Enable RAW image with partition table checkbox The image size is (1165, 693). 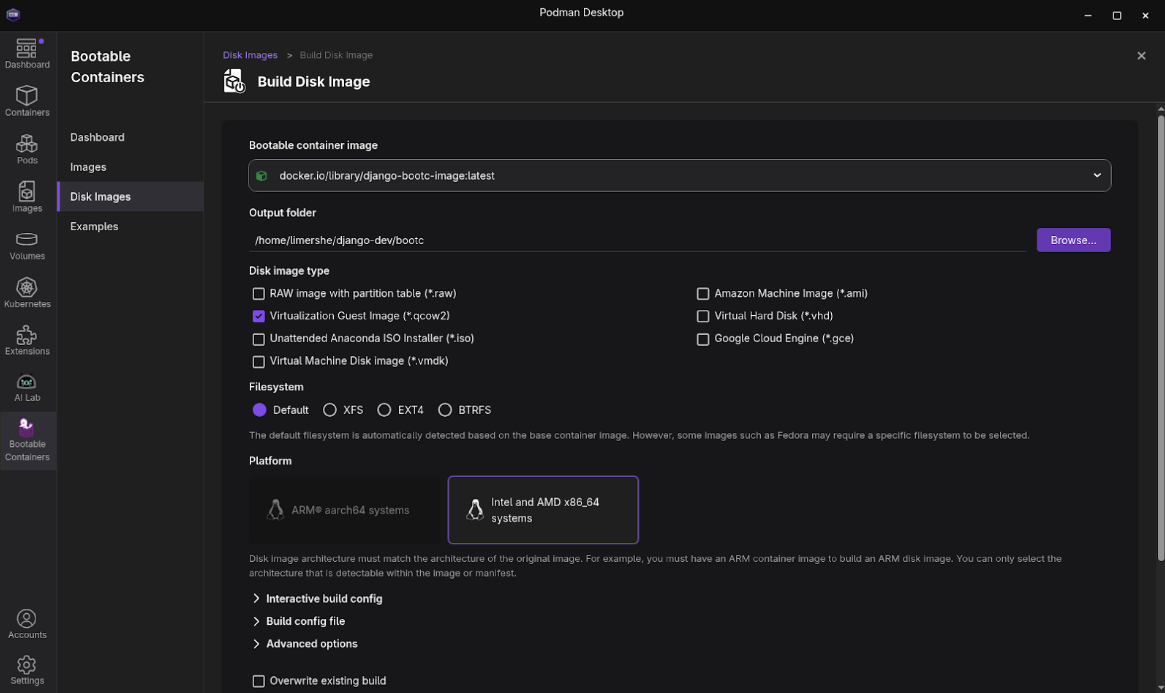click(x=259, y=294)
